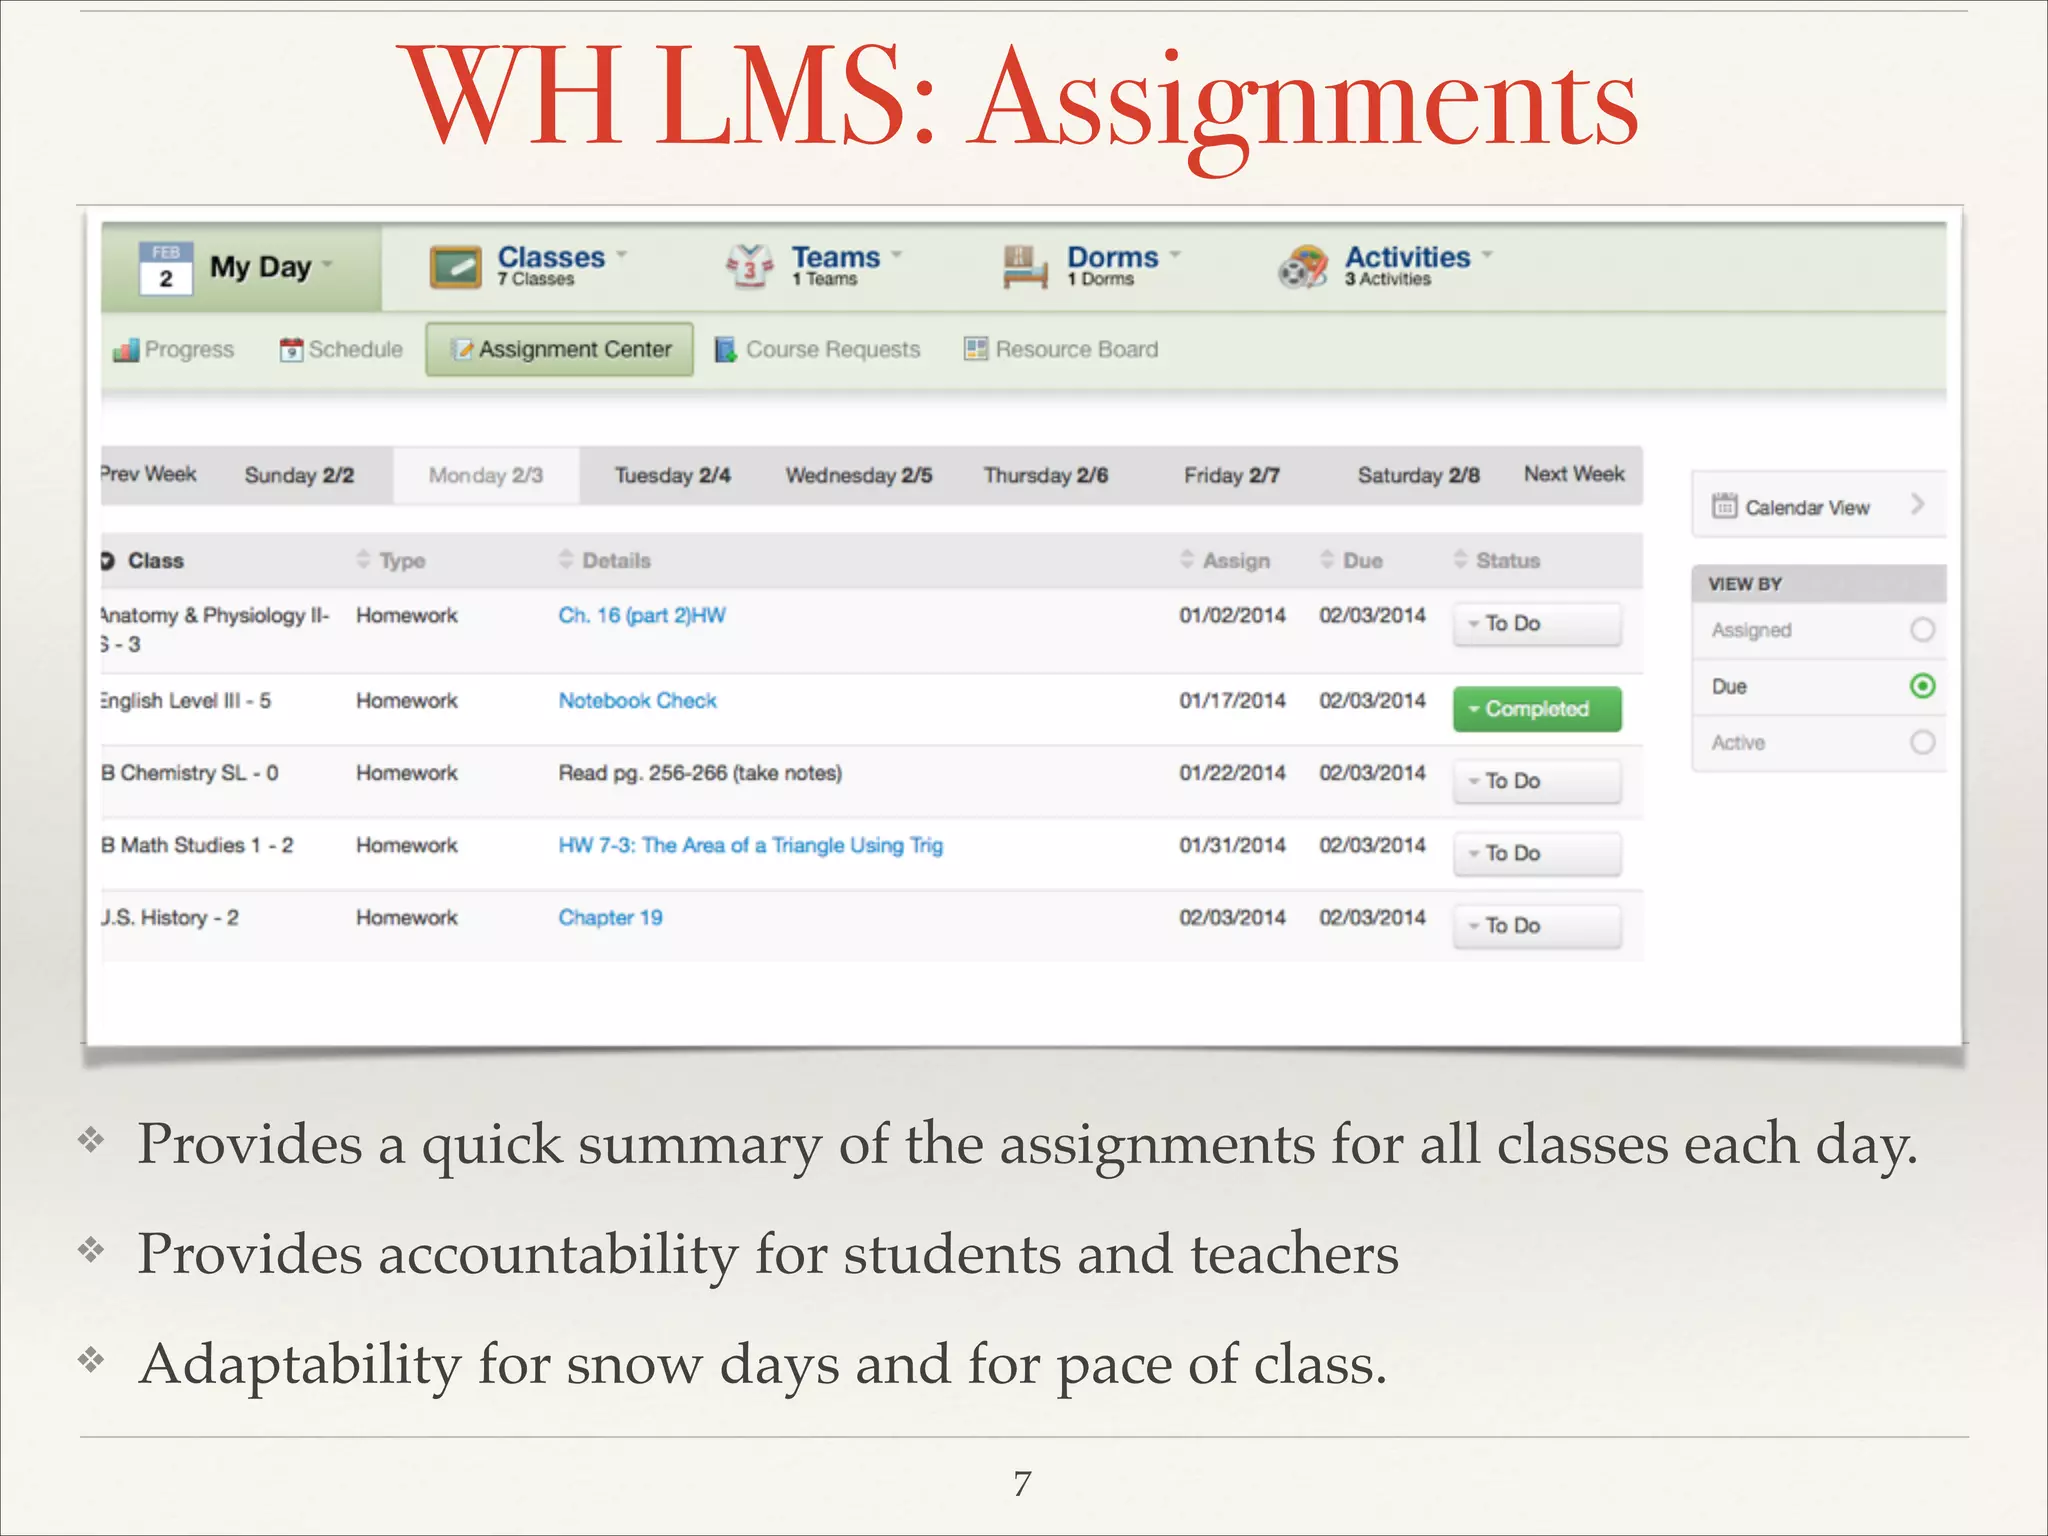2048x1536 pixels.
Task: Click the VIEW BY panel header
Action: [1819, 584]
